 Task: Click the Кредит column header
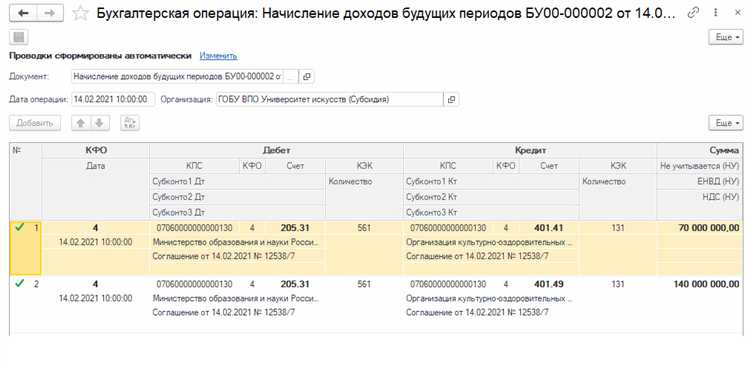(530, 150)
